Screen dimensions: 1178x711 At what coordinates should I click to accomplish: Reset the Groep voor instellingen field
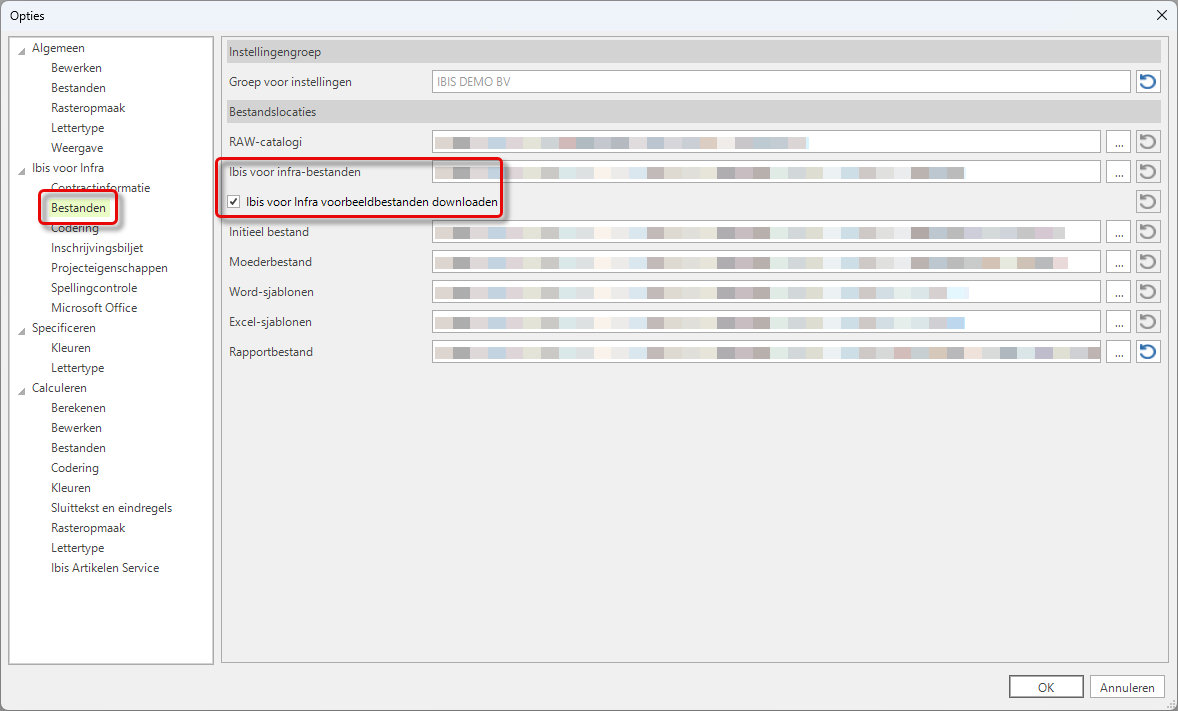(1148, 82)
